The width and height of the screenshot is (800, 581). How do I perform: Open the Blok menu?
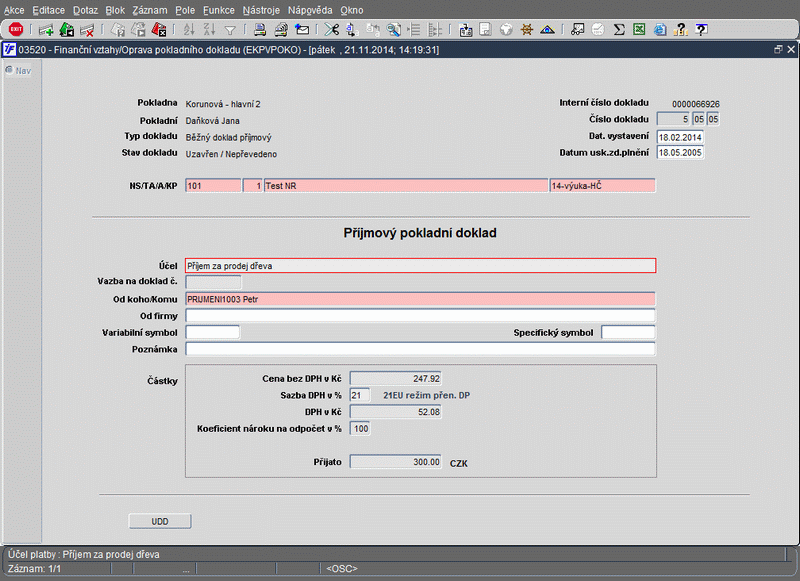[x=115, y=10]
